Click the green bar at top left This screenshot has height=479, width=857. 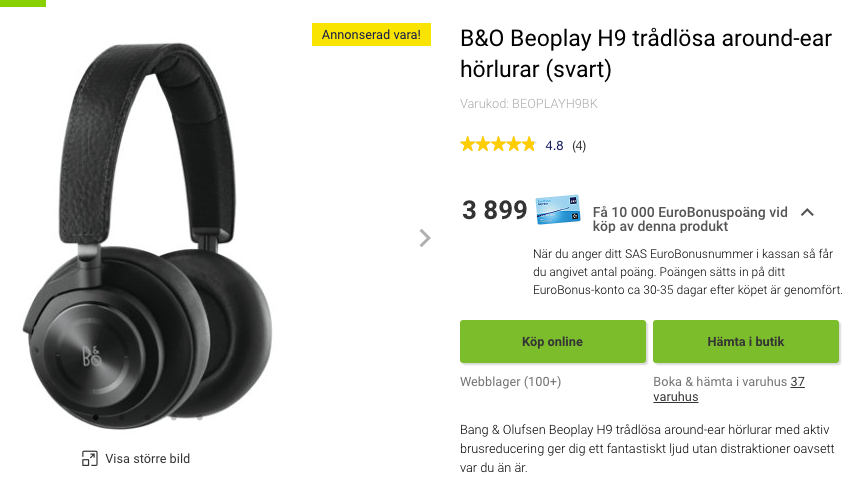click(22, 3)
